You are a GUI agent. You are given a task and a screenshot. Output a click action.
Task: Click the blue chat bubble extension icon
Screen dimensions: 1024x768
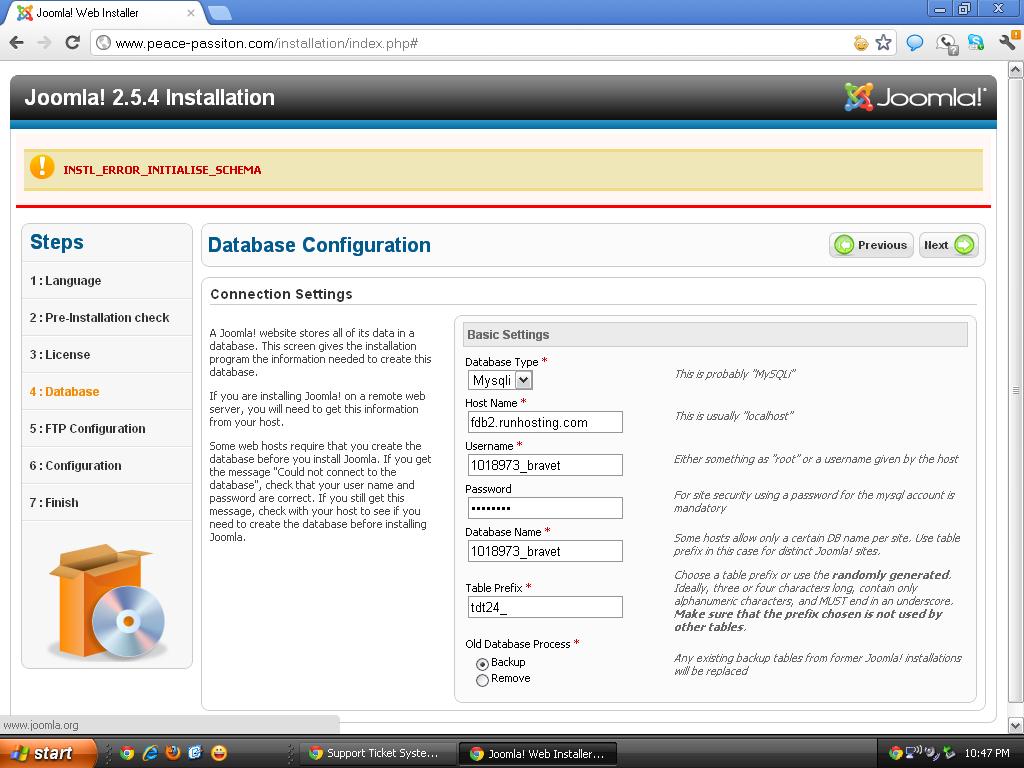914,42
